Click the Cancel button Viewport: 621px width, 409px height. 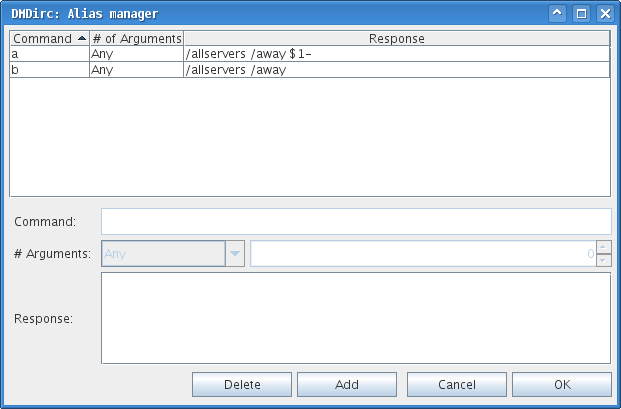point(457,384)
